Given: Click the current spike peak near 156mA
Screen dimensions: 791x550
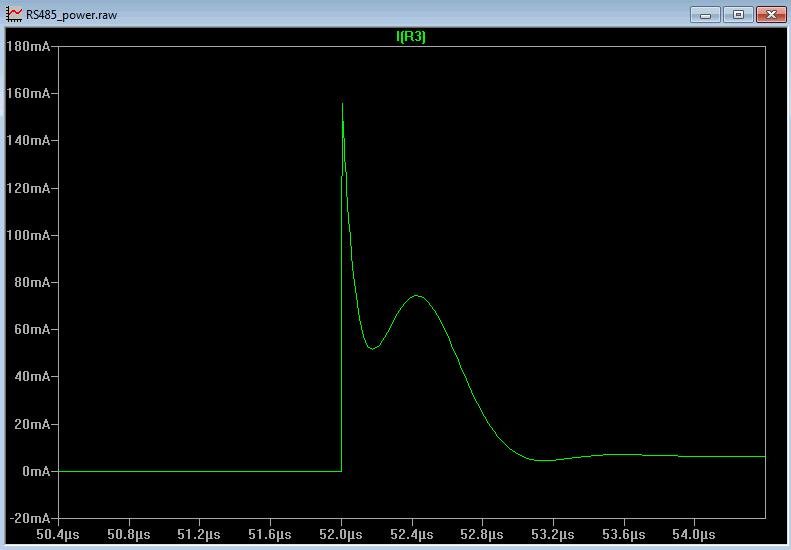Looking at the screenshot, I should [343, 104].
